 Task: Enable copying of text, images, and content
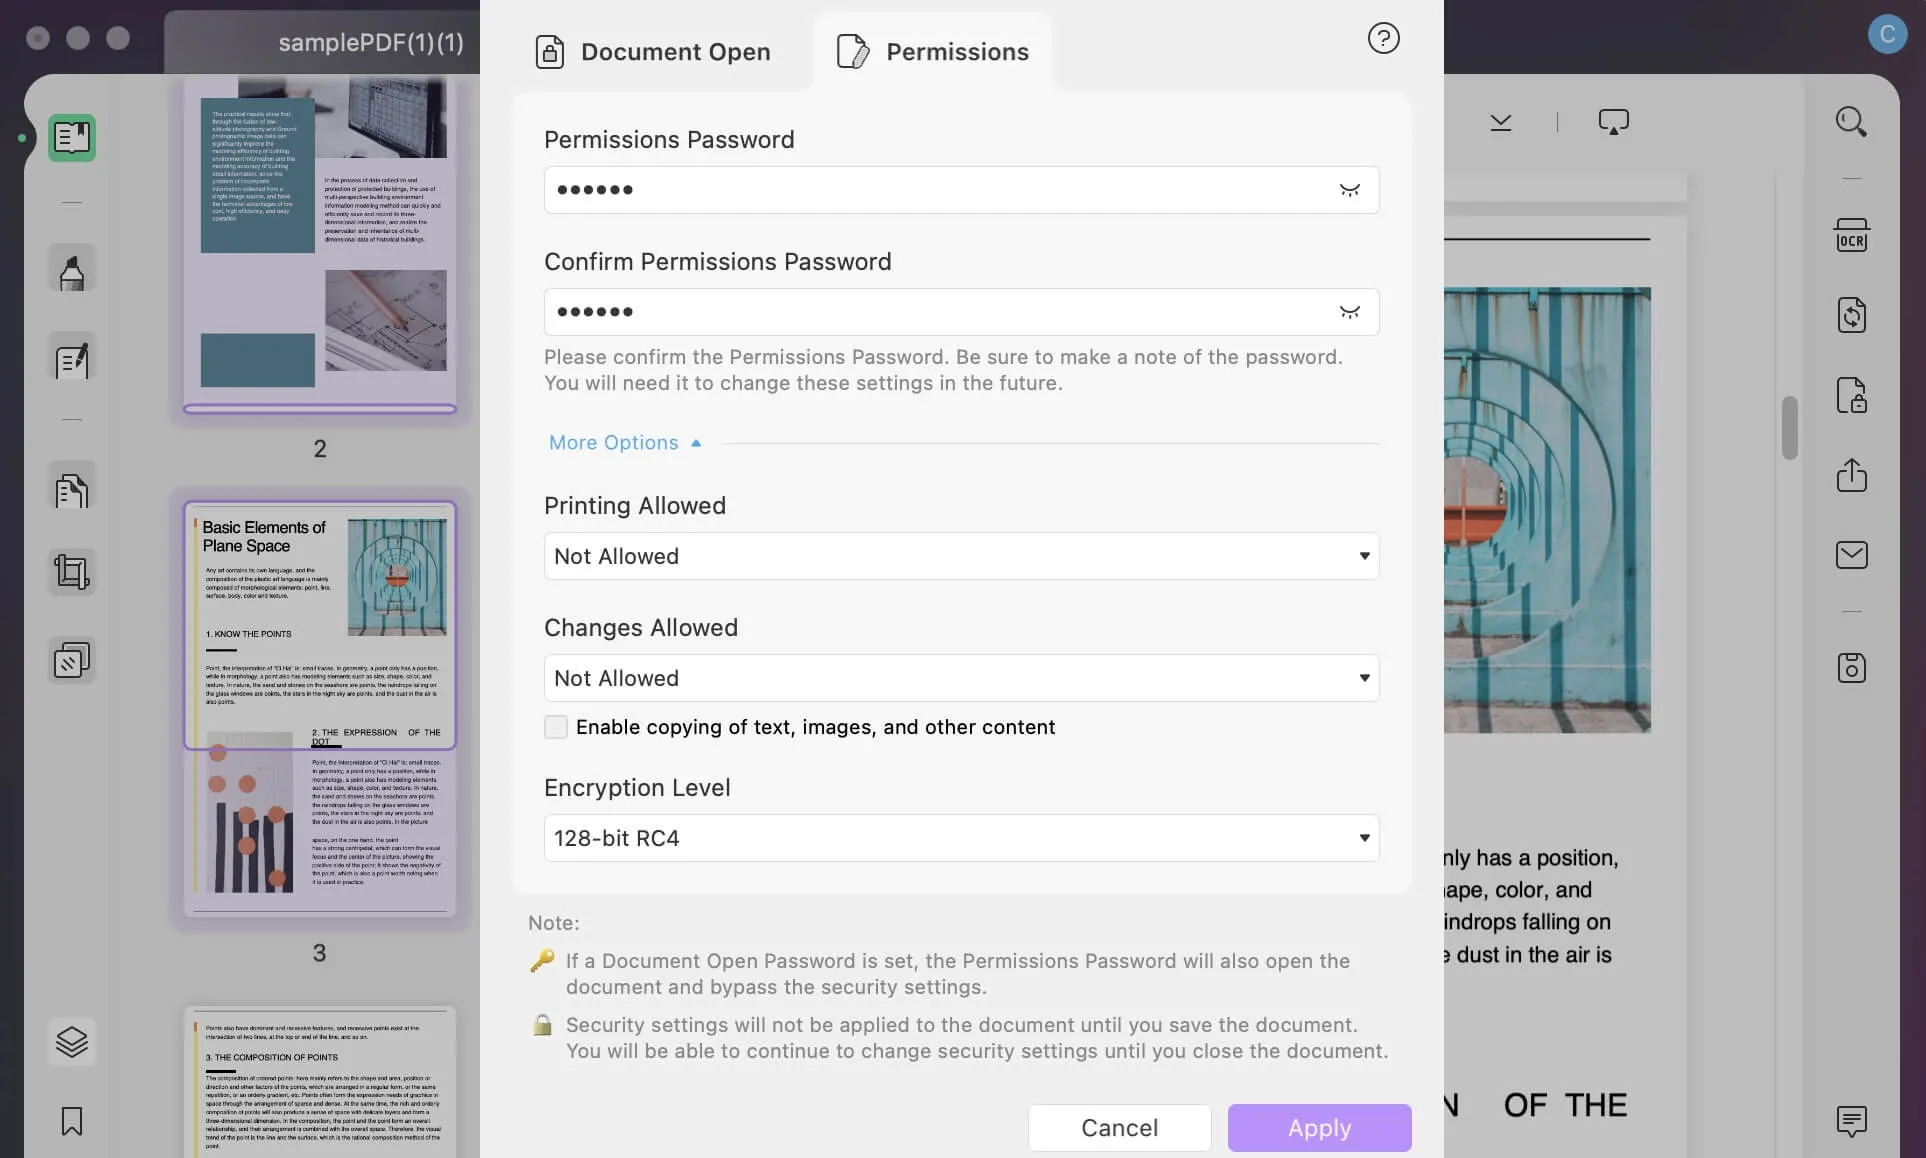[556, 726]
